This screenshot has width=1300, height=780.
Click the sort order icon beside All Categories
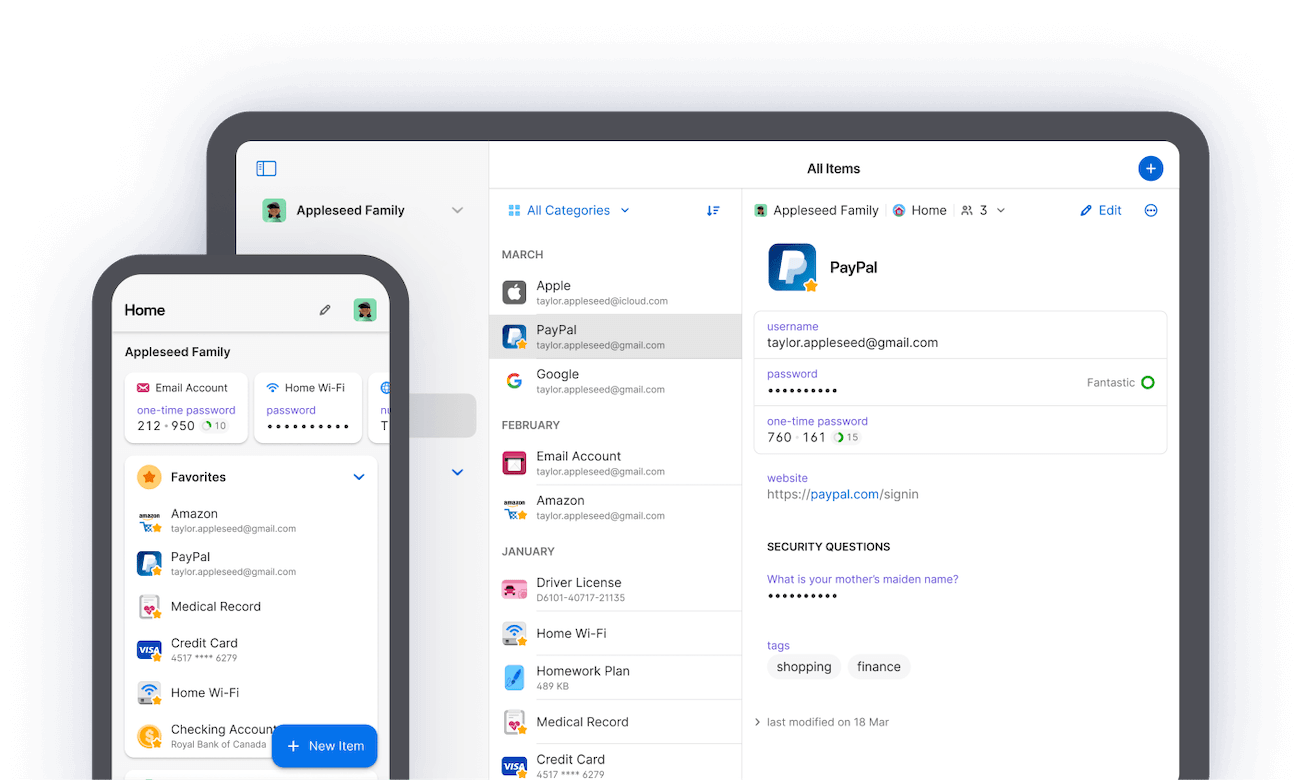[x=713, y=210]
